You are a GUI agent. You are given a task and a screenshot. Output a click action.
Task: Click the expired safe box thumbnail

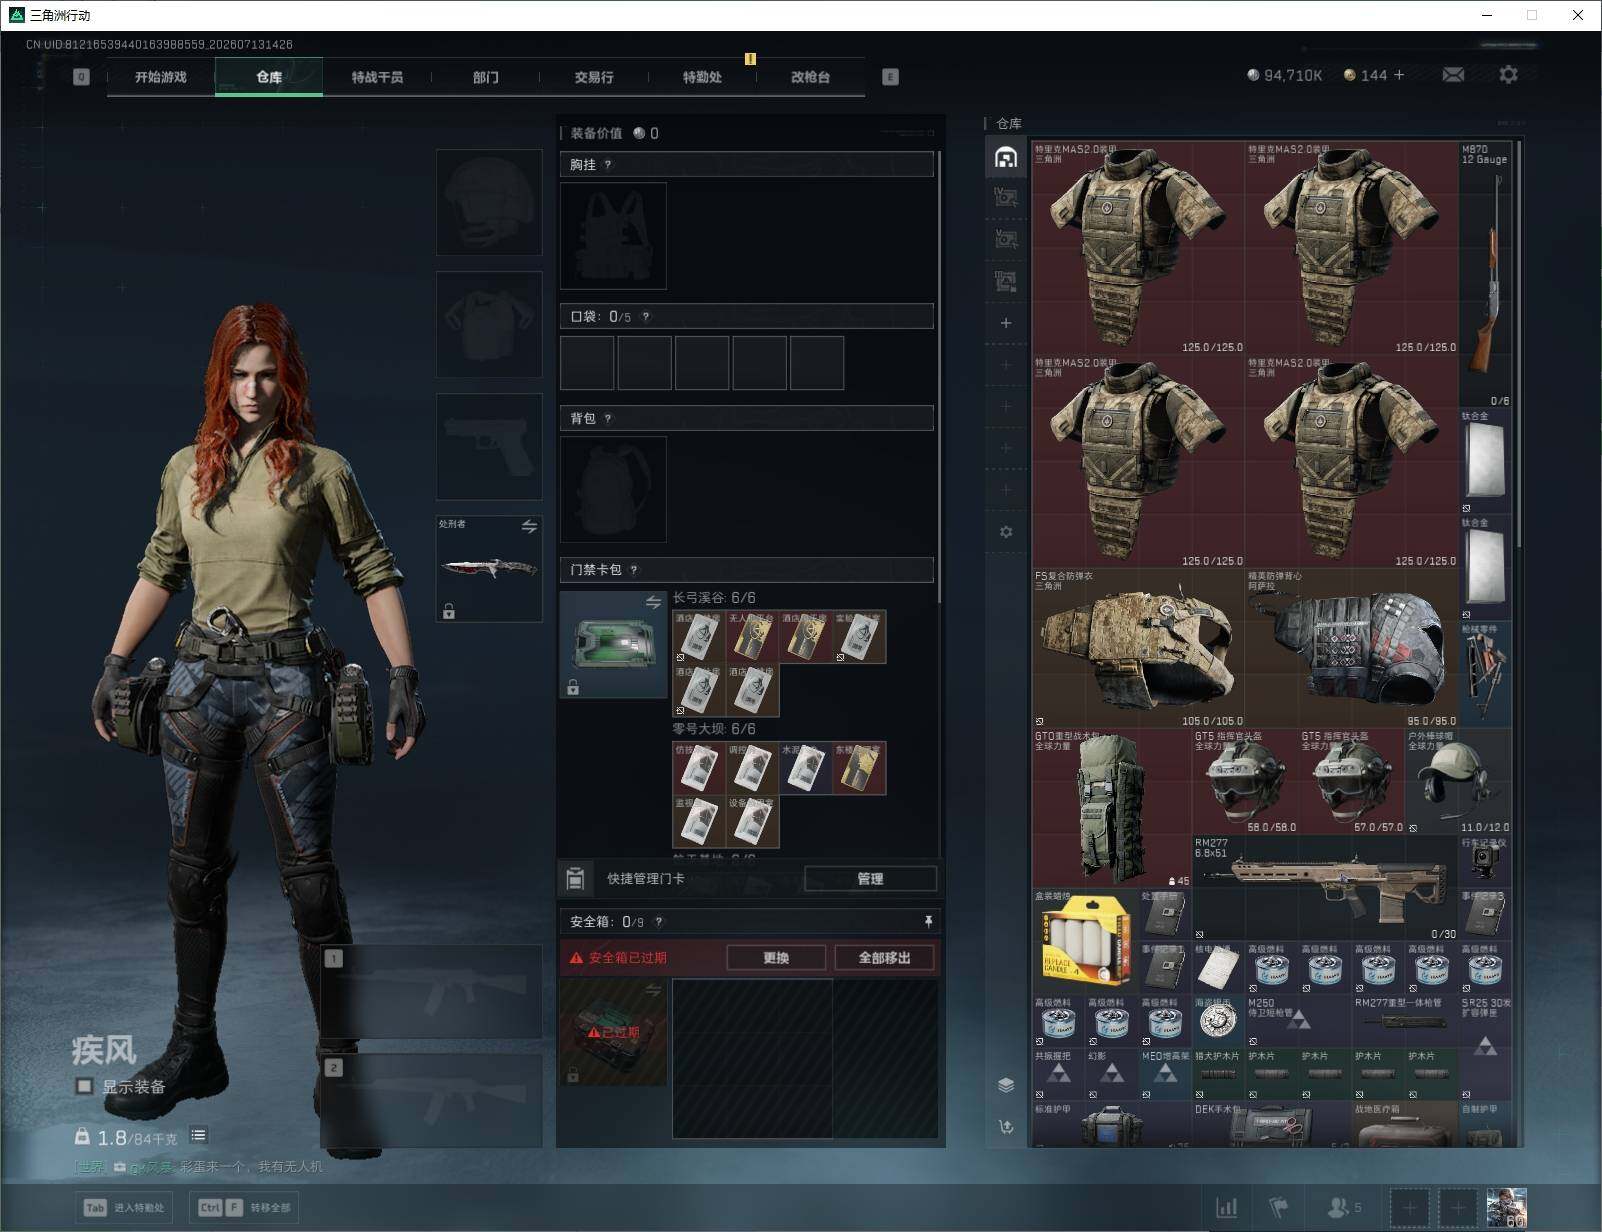pos(613,1032)
